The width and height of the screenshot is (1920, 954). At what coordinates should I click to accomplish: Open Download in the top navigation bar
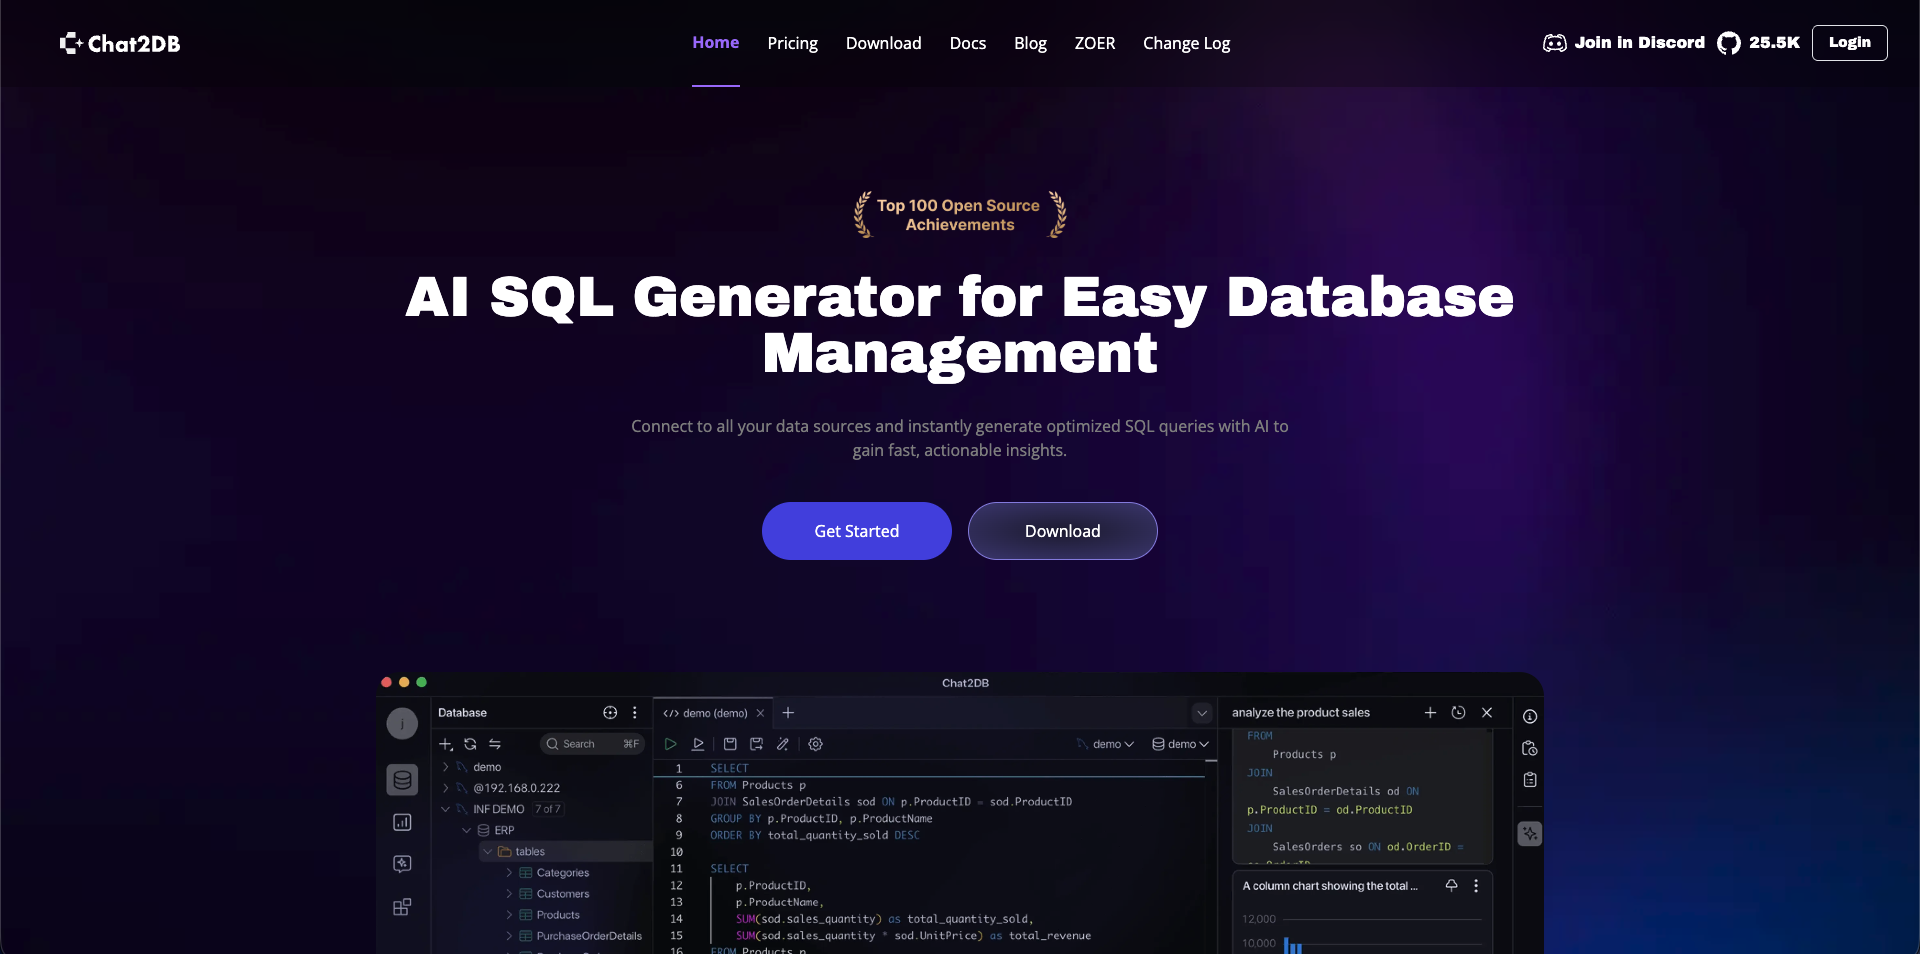coord(884,43)
